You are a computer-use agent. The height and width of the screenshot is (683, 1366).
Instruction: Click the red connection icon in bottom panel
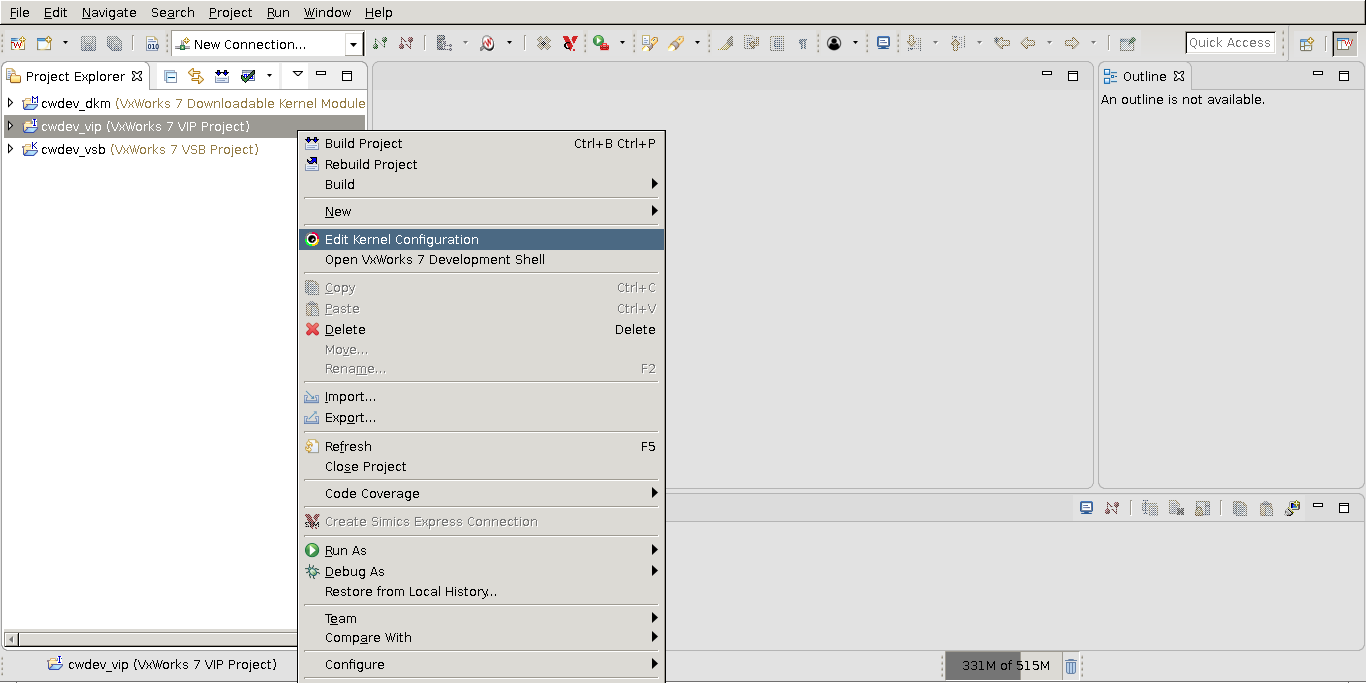[1112, 508]
